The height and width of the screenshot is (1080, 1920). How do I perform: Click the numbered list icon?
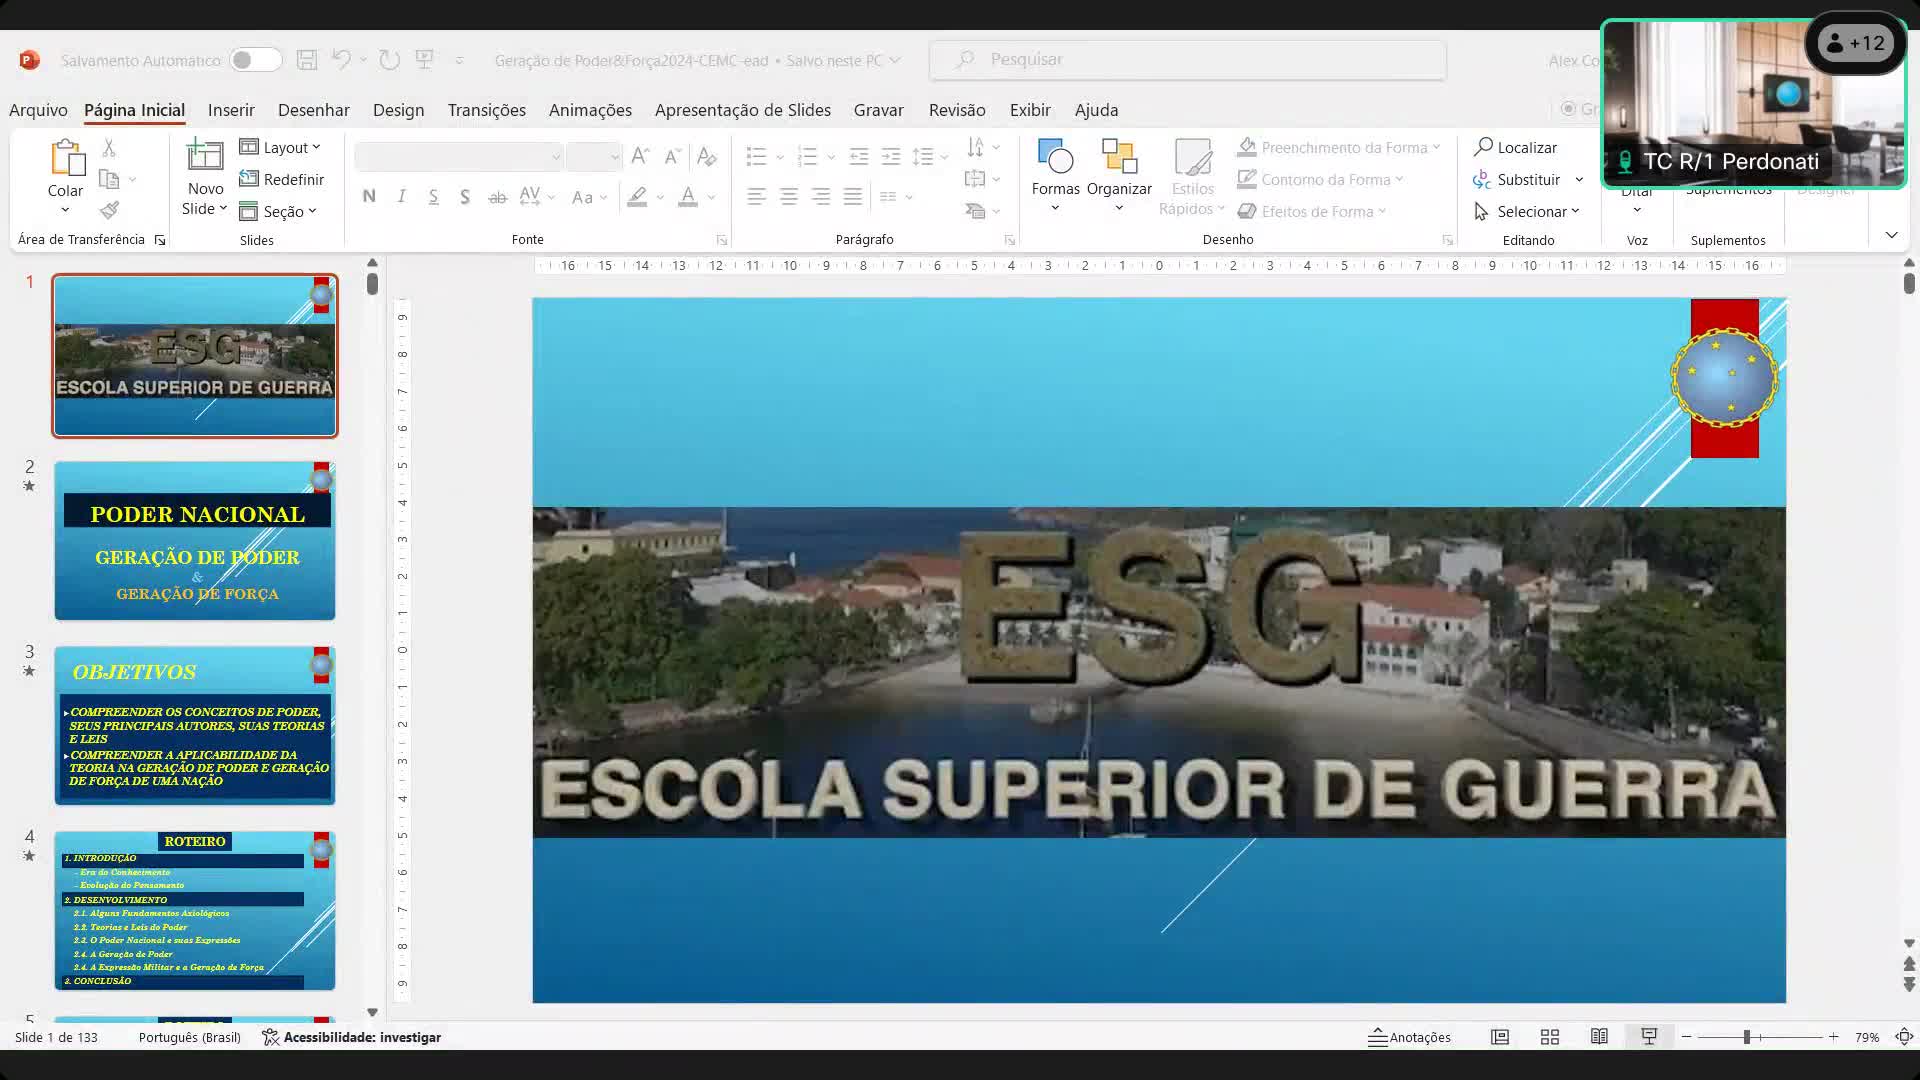[x=807, y=156]
